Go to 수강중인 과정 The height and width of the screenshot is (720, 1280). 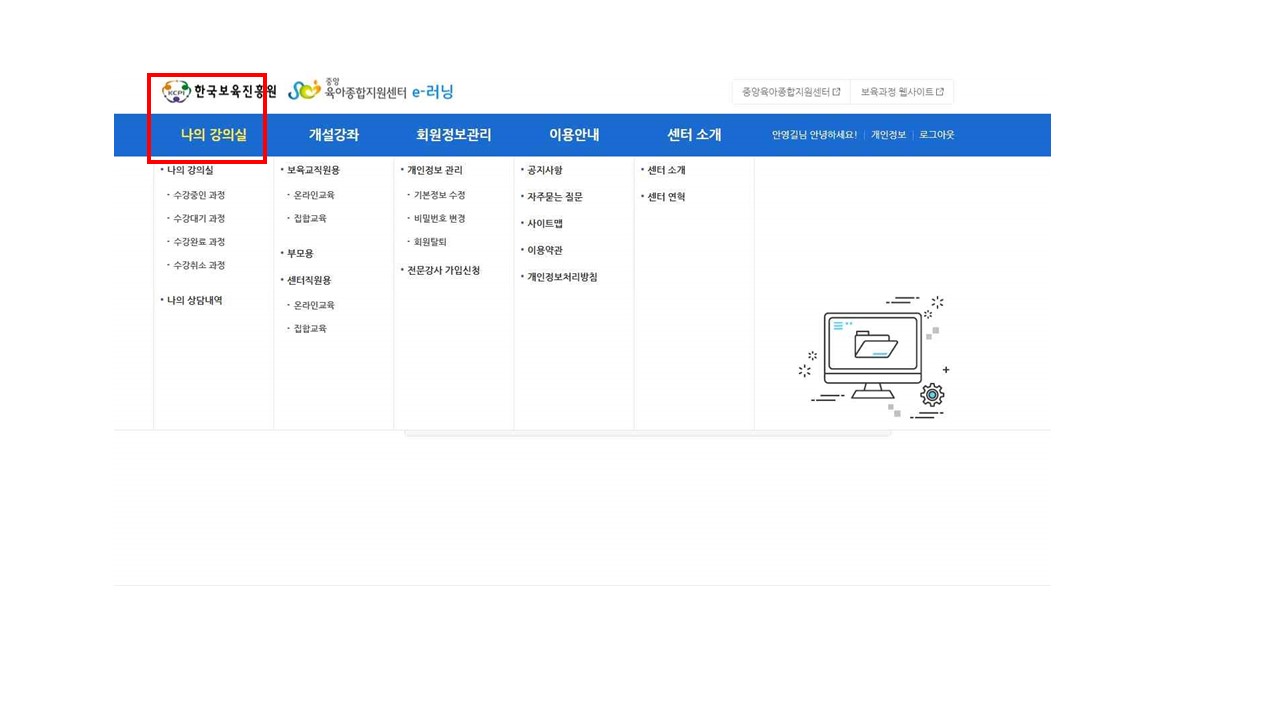198,195
